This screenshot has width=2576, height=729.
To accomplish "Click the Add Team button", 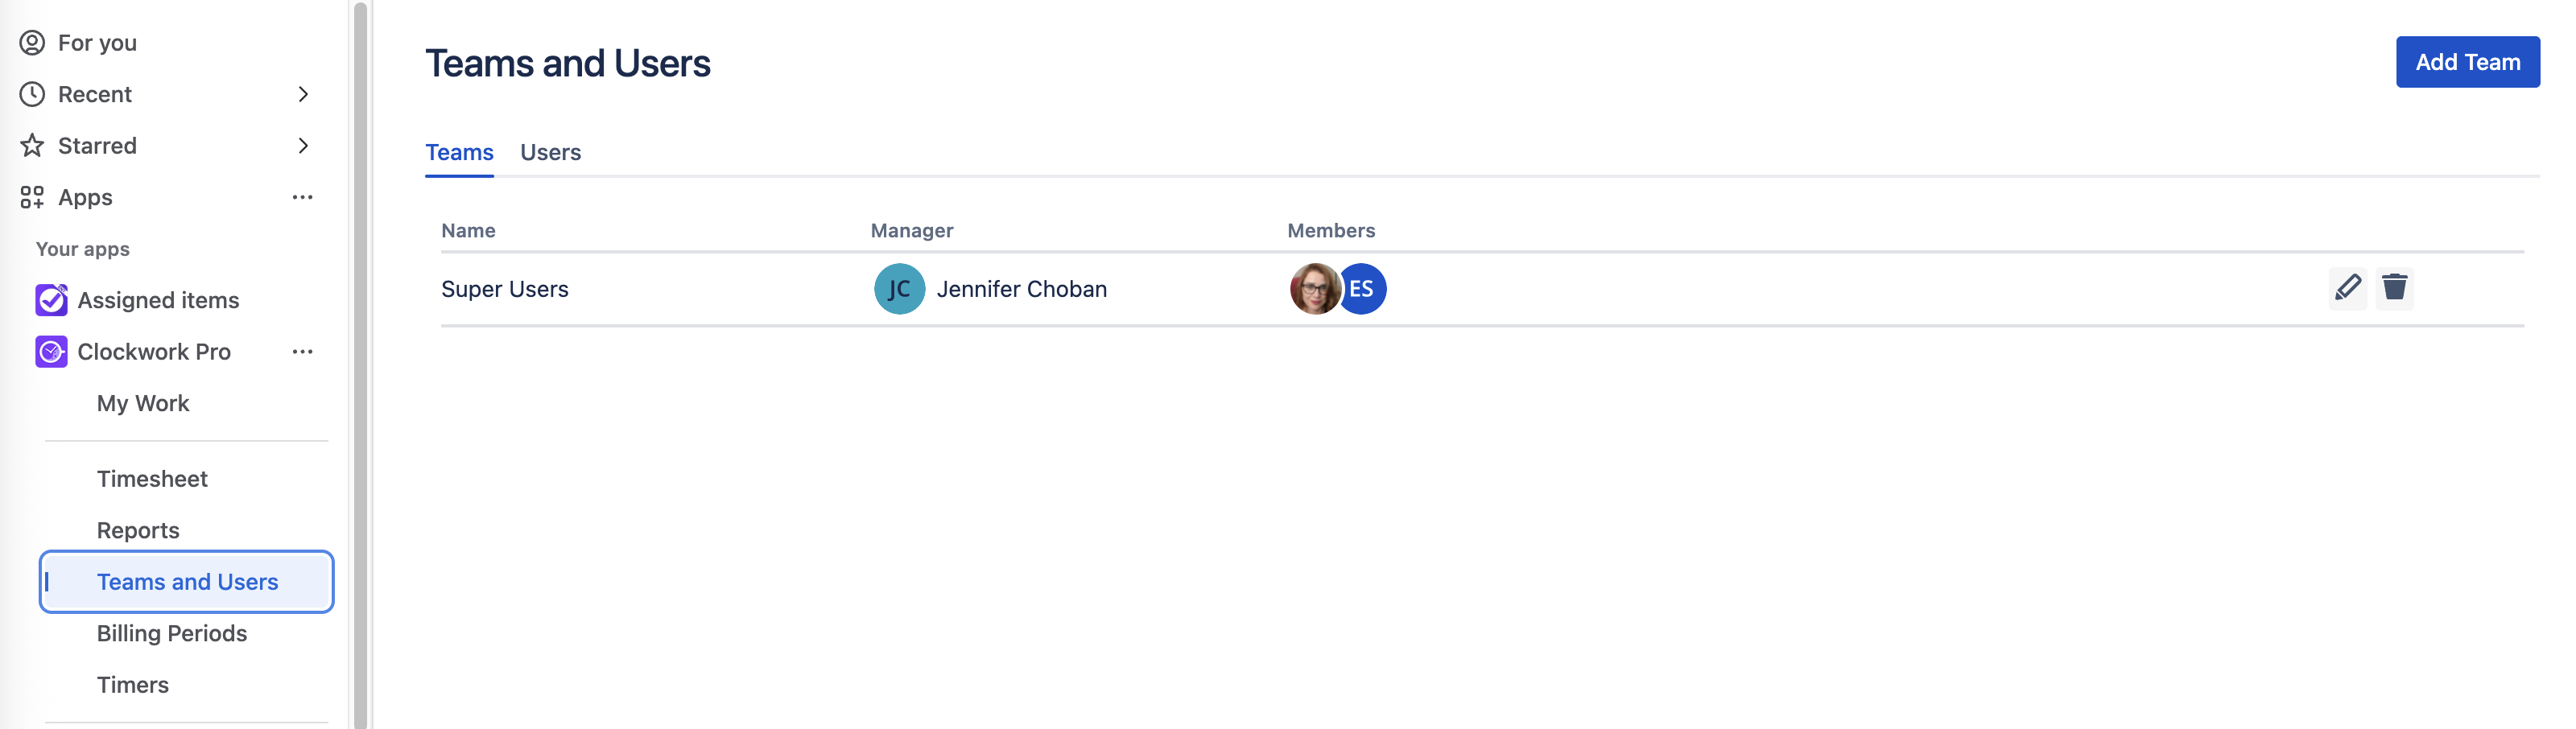I will coord(2467,62).
